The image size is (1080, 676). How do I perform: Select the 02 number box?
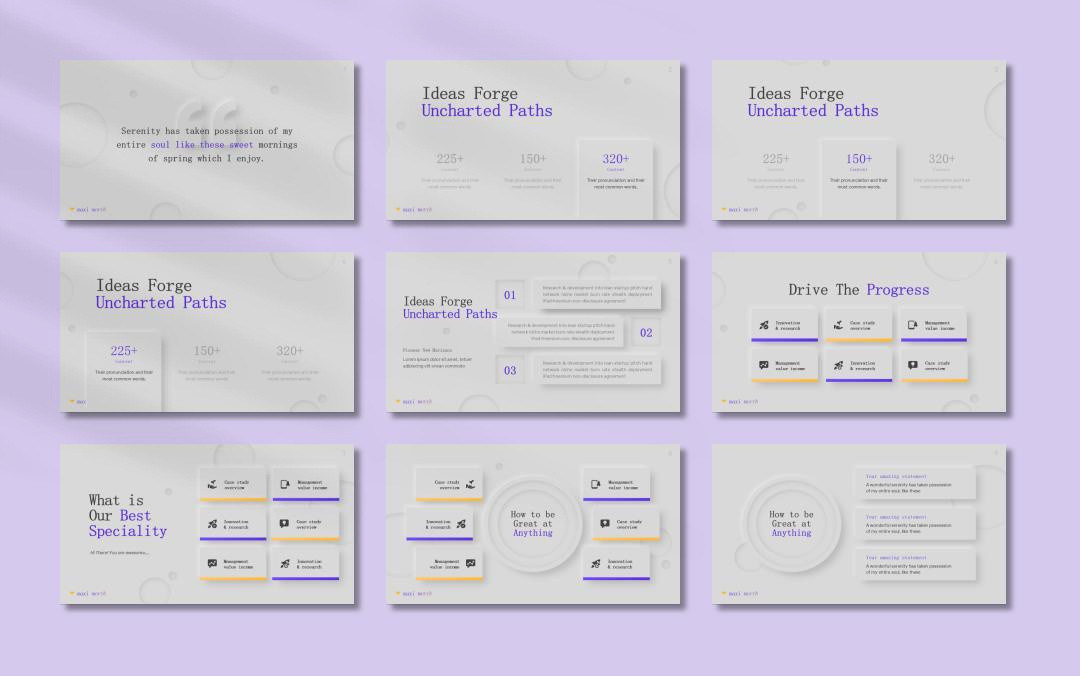tap(646, 332)
